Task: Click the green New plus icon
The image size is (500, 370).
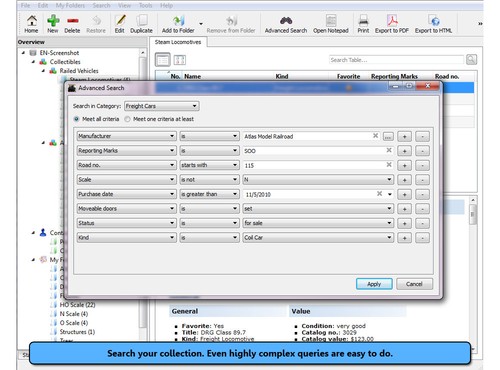Action: [53, 21]
